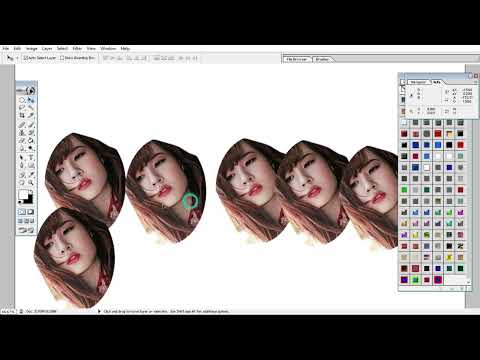This screenshot has width=480, height=360.
Task: Click the Adobe Online icon atop toolbox
Action: point(26,90)
